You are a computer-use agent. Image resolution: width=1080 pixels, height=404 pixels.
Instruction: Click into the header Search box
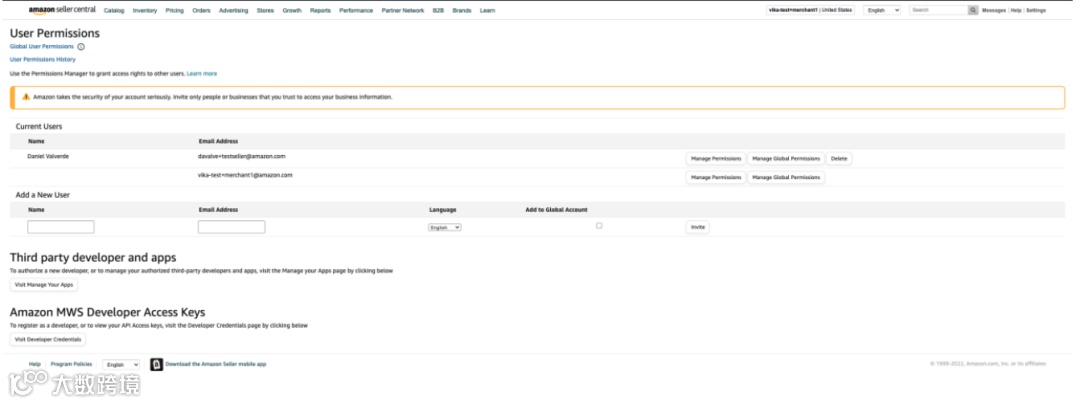click(938, 10)
